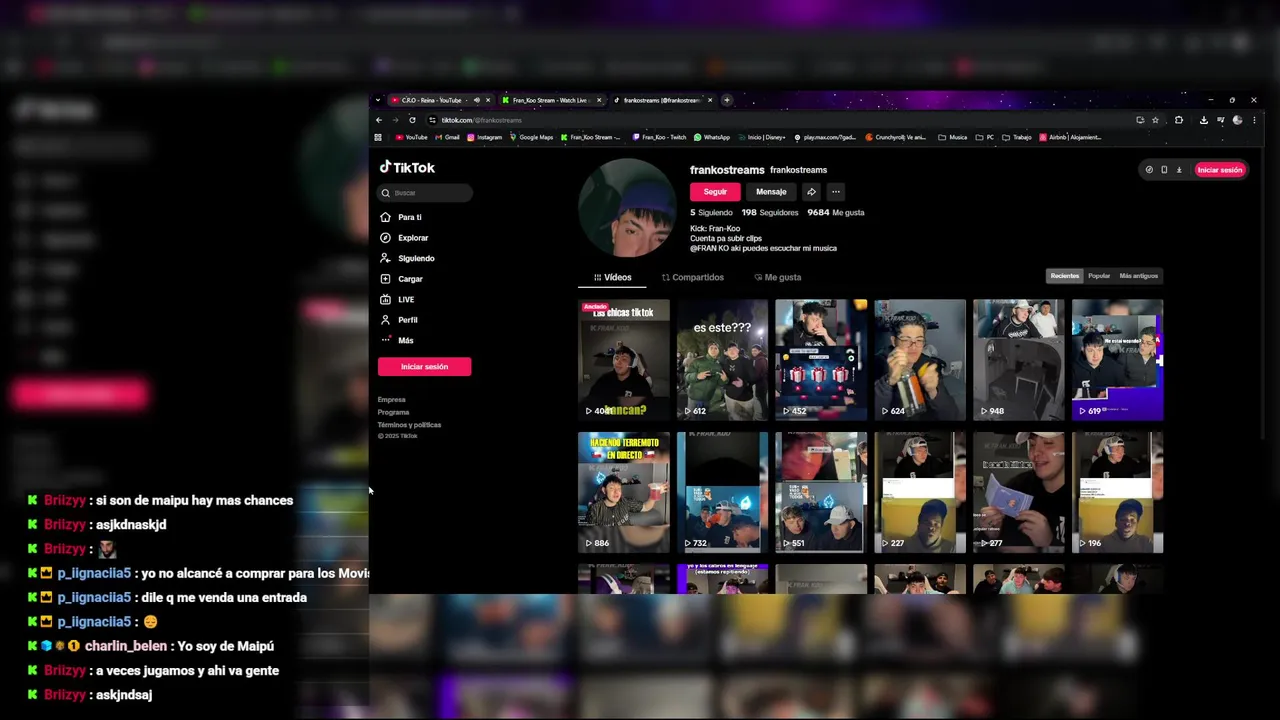Open the Perfil sidebar icon
The image size is (1280, 720).
click(x=385, y=320)
